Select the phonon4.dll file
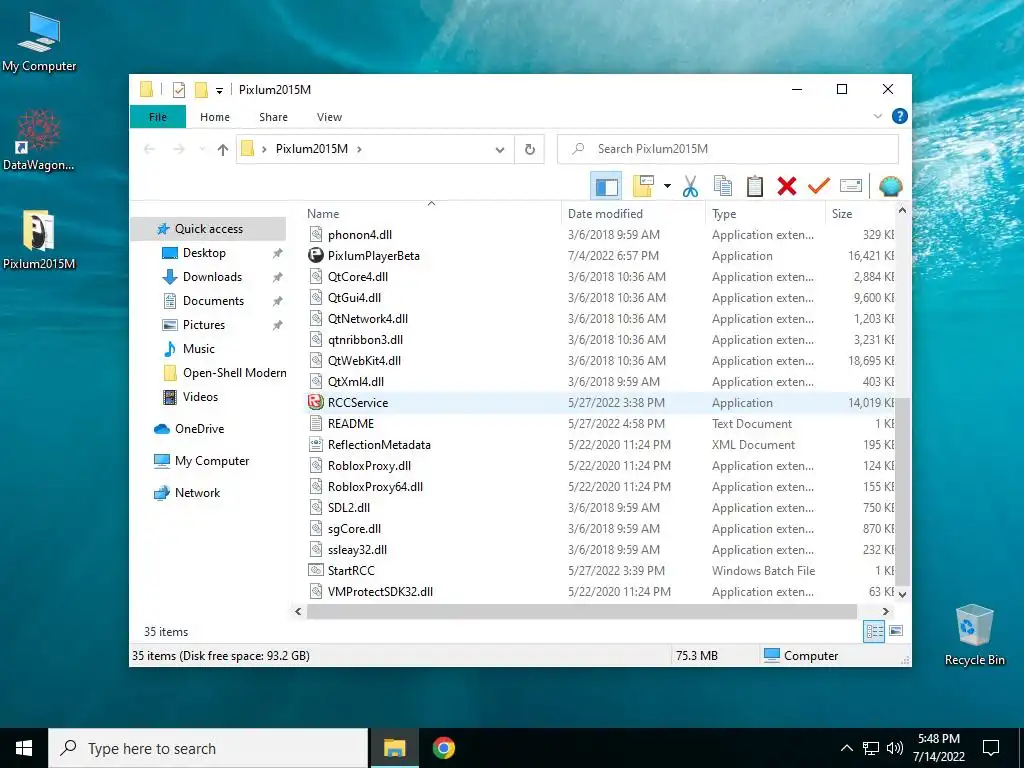The image size is (1024, 768). point(359,235)
